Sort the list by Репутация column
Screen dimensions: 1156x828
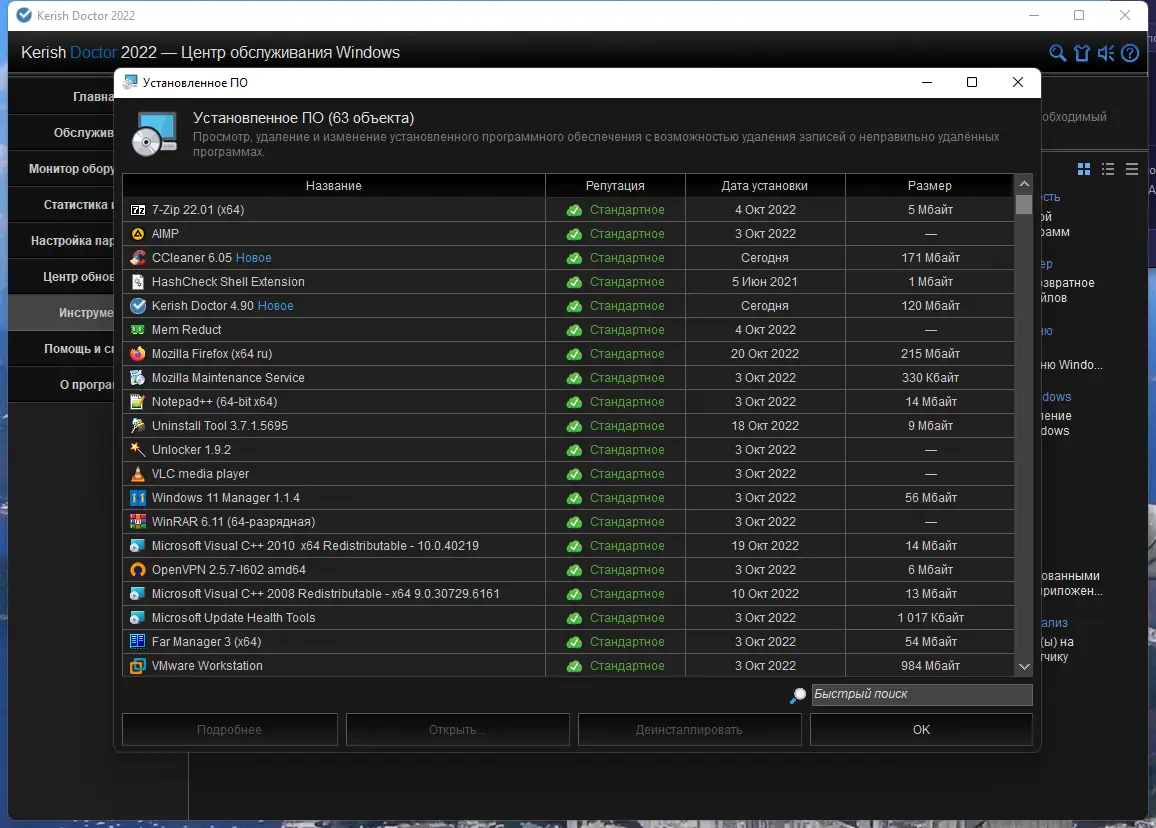[x=615, y=186]
